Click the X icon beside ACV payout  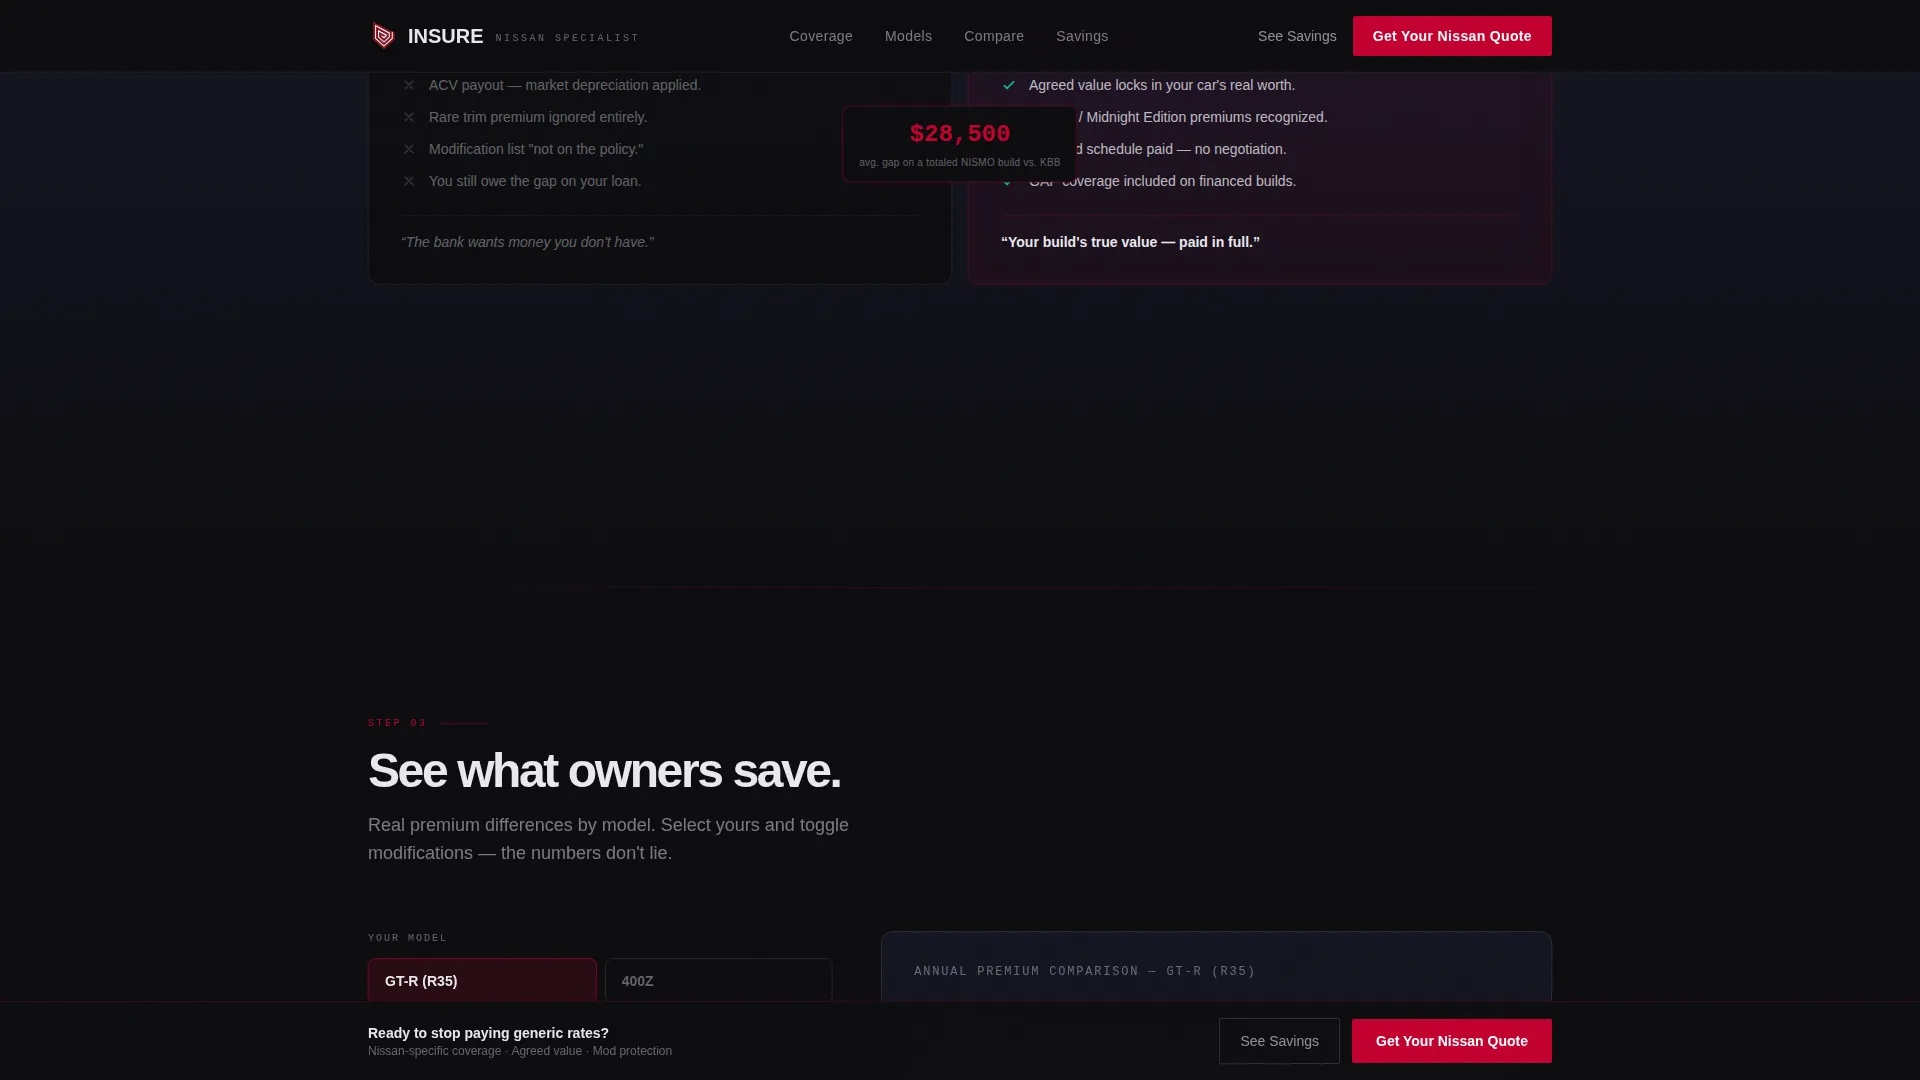[409, 85]
